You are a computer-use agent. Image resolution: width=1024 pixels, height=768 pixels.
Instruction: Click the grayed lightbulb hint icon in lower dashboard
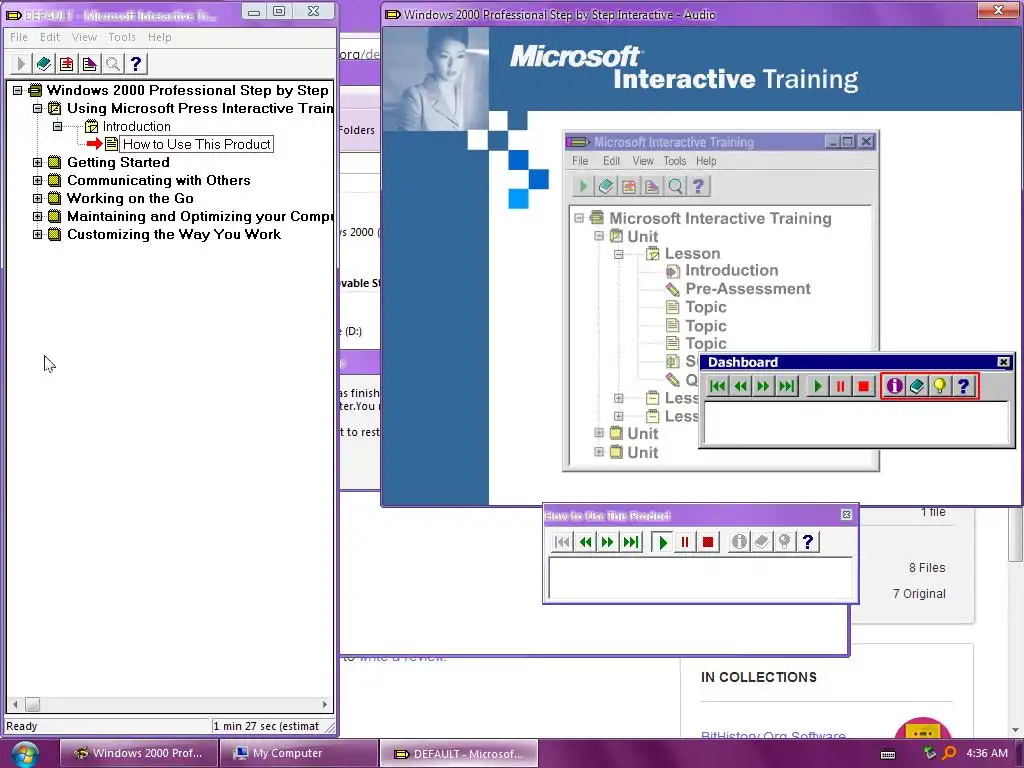[x=784, y=542]
